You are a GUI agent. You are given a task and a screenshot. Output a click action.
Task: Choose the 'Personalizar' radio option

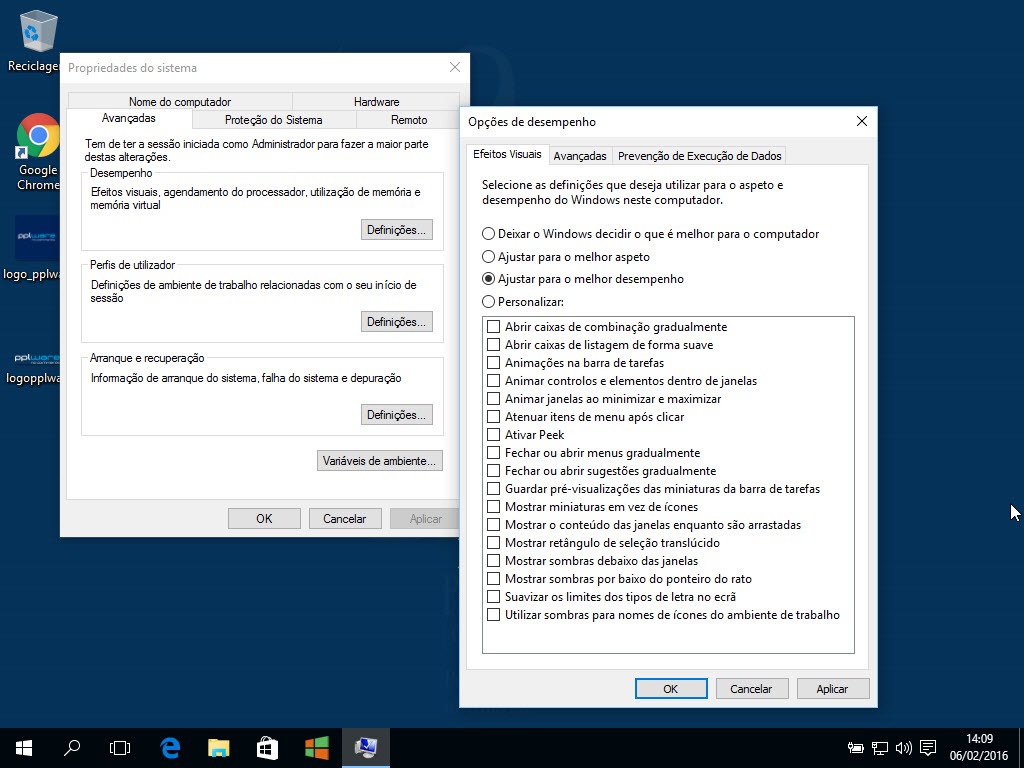point(488,301)
